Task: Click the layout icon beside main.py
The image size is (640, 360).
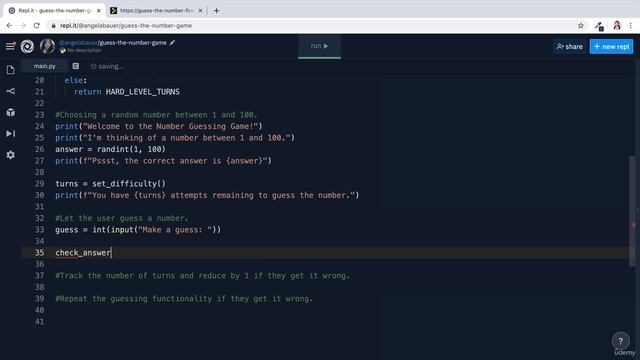Action: (76, 66)
